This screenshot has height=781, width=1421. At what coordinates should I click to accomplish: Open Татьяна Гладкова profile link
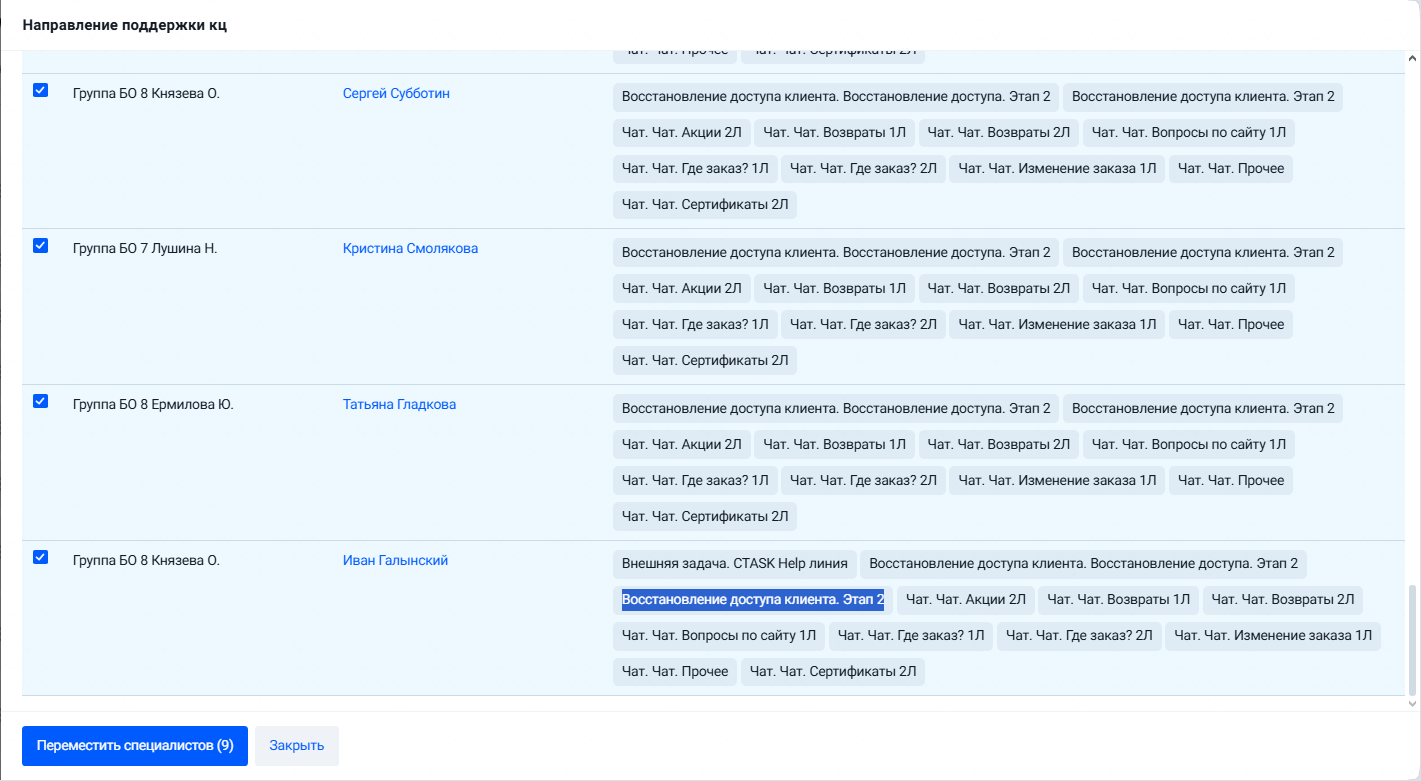pos(399,404)
